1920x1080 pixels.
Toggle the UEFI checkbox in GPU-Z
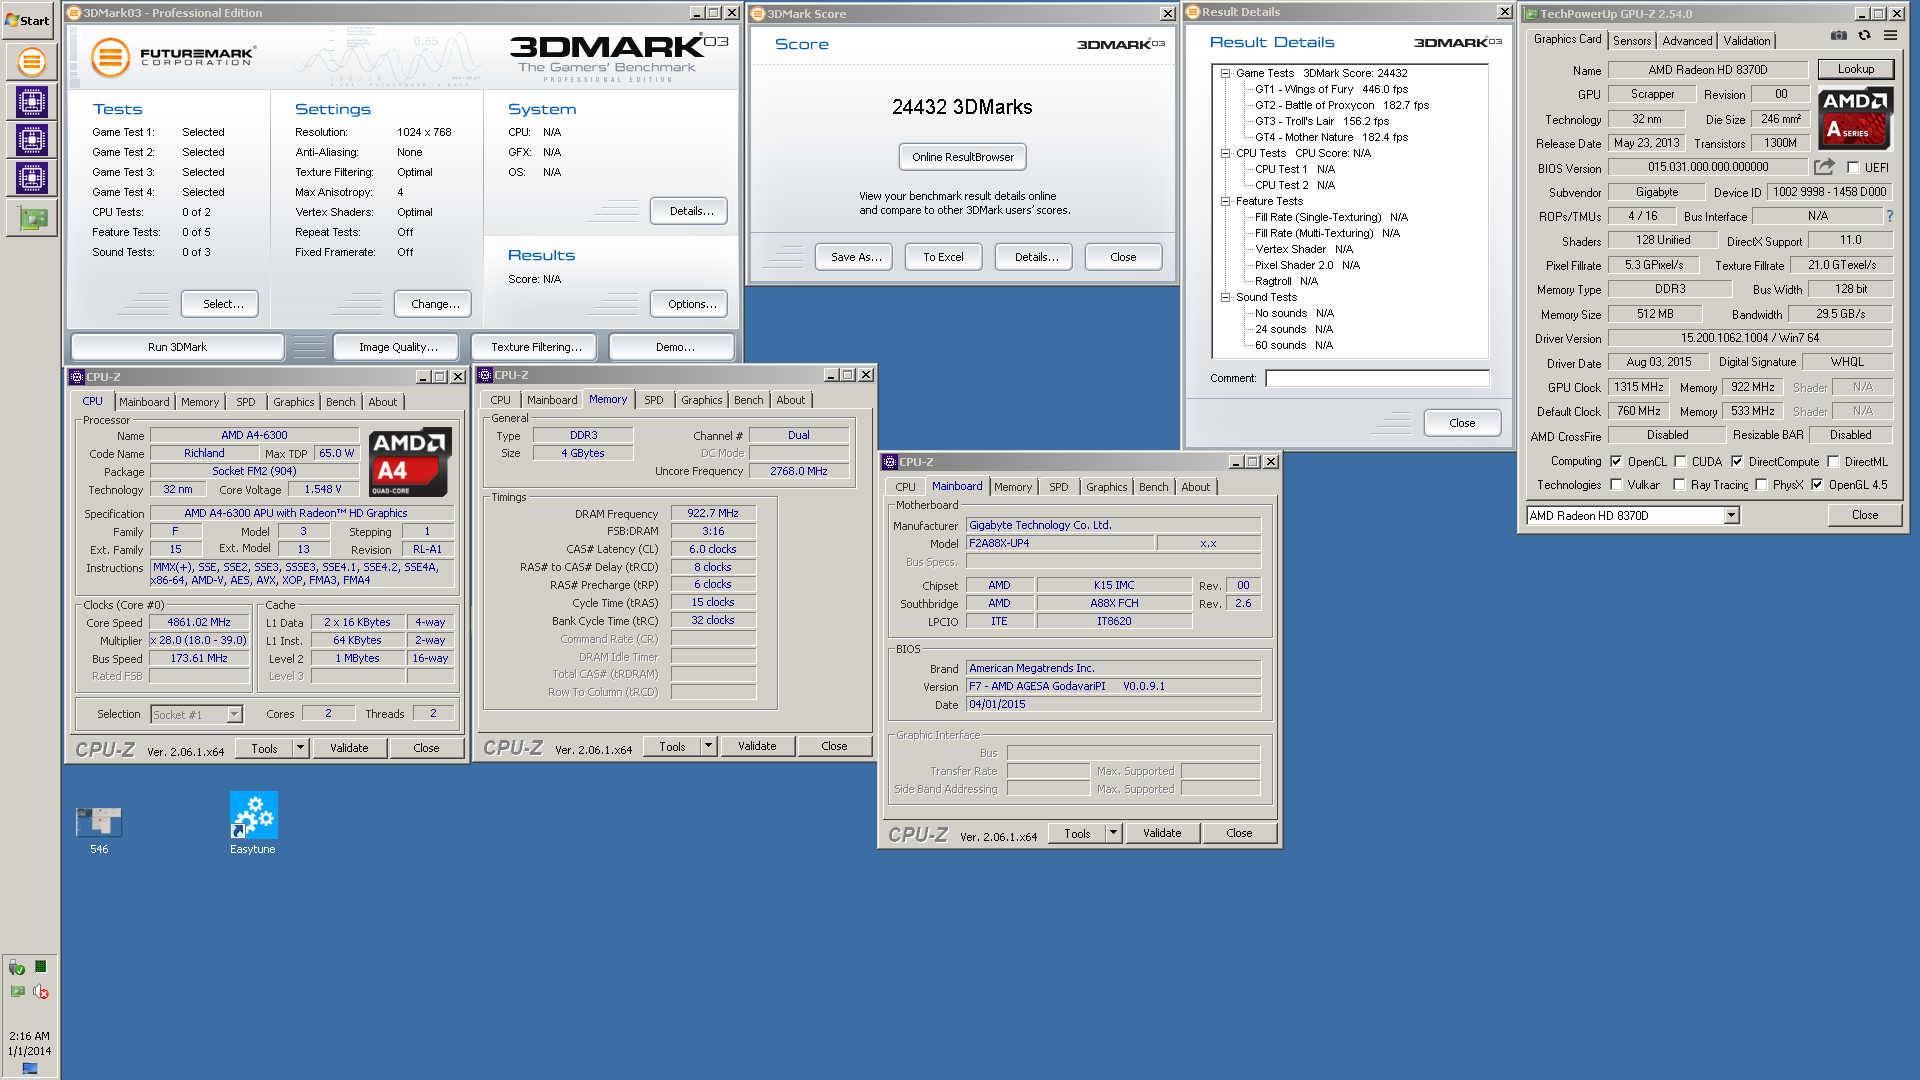[x=1853, y=168]
